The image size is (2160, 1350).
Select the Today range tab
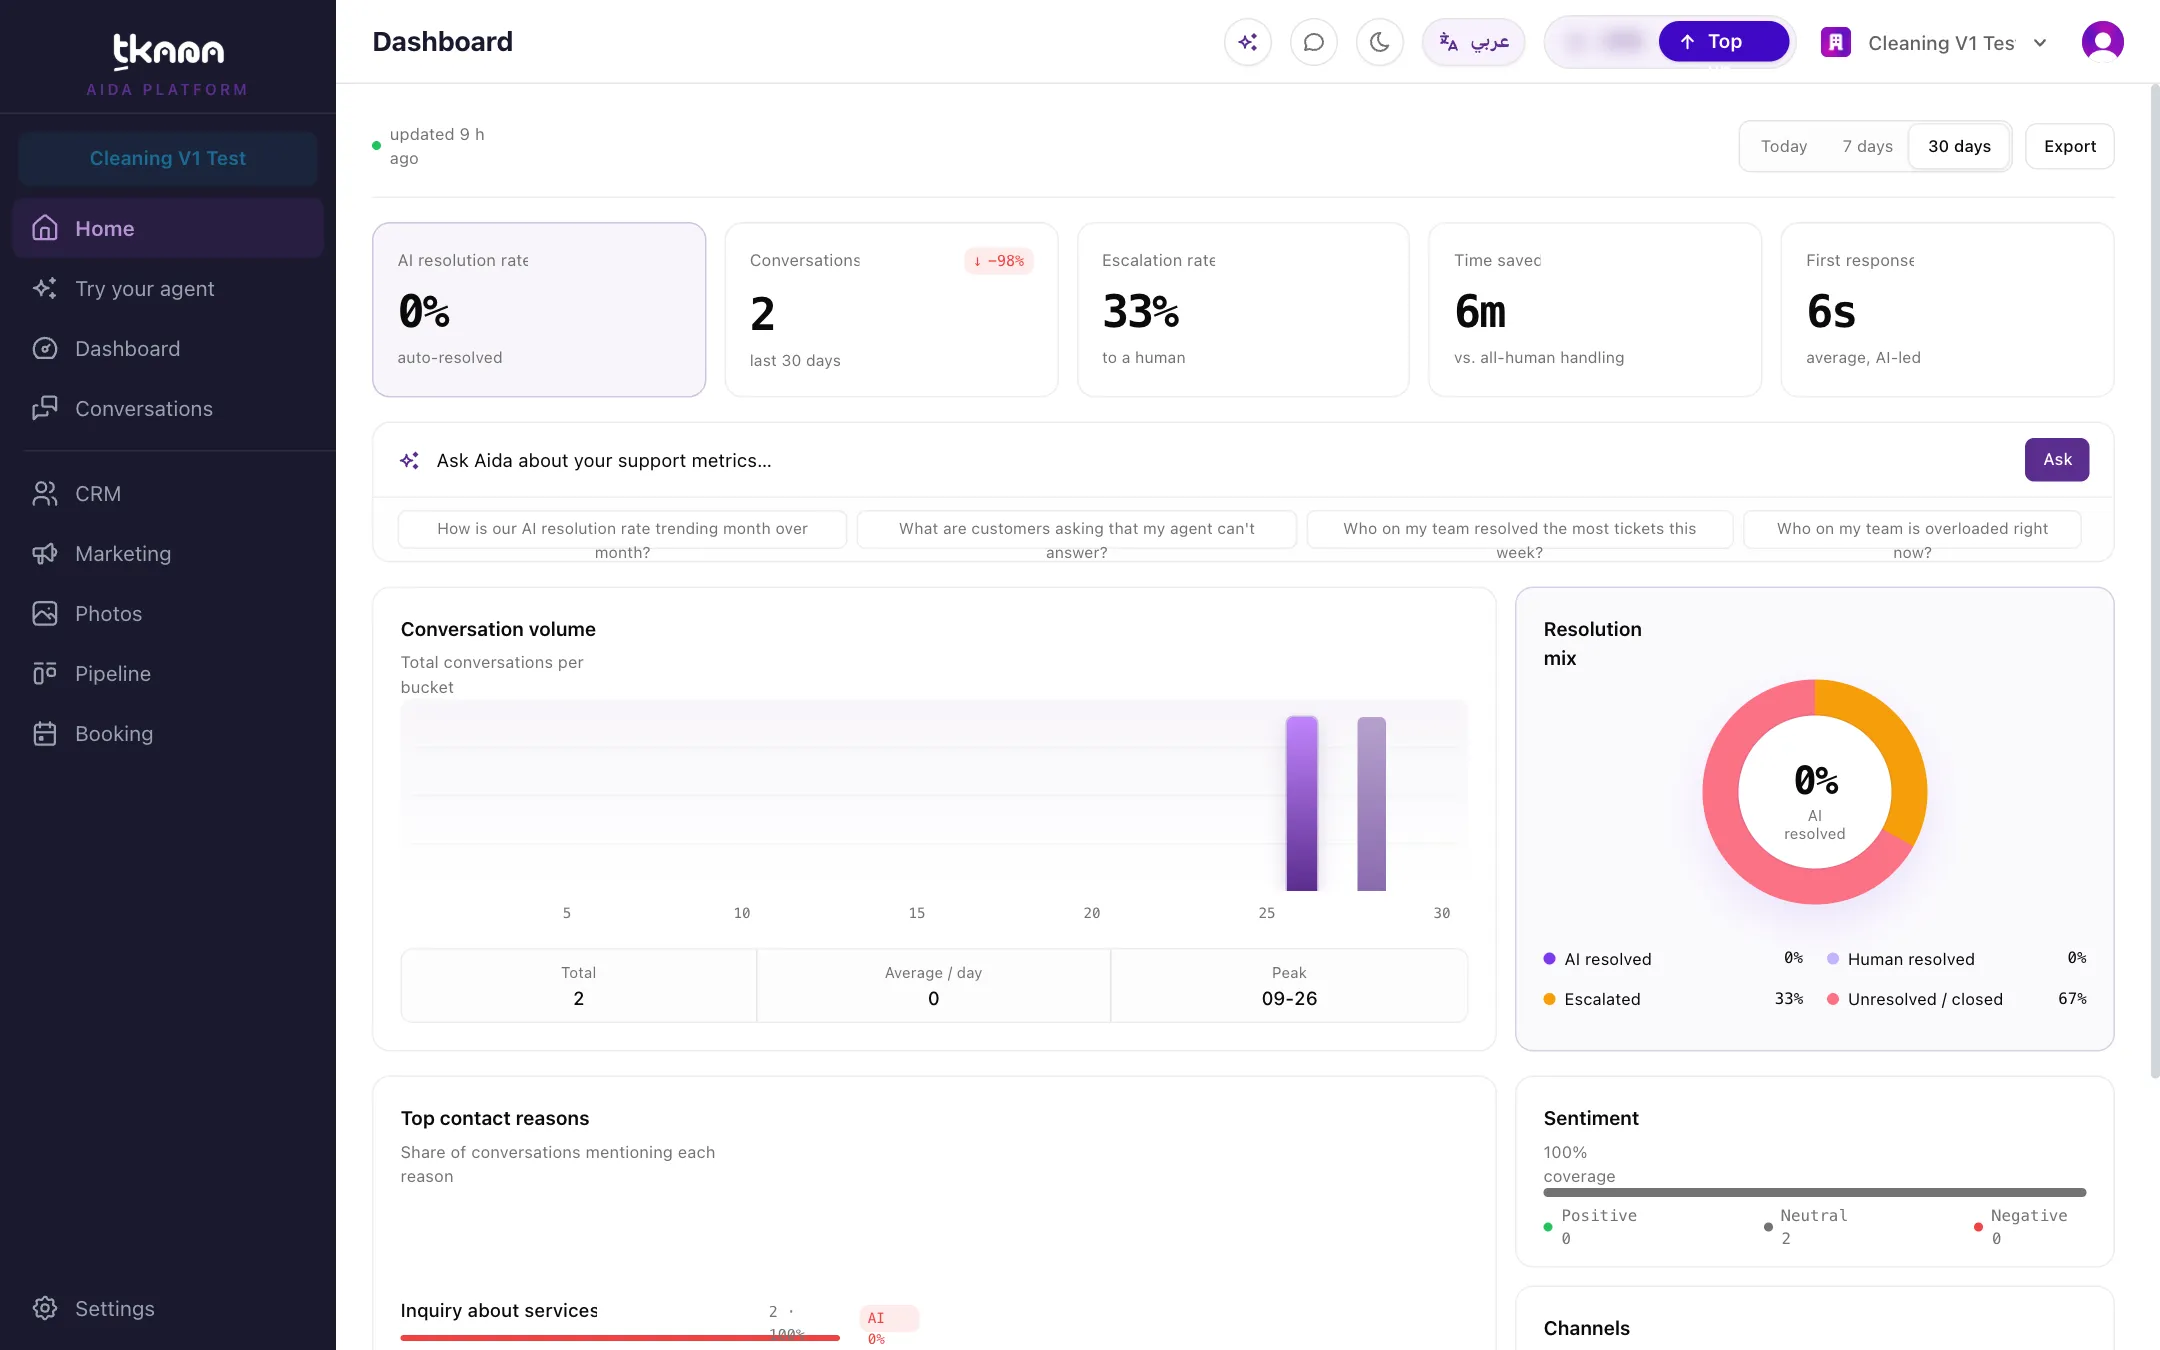pos(1784,147)
